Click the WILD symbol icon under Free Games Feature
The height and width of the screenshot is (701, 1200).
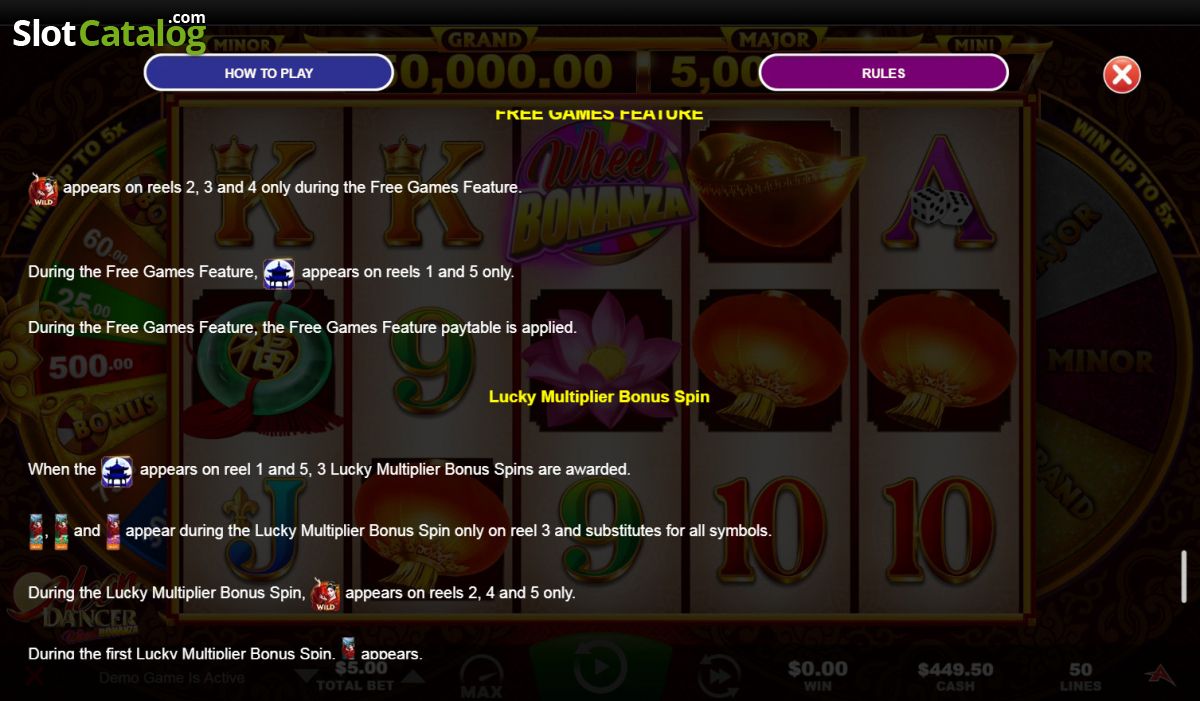pyautogui.click(x=42, y=189)
